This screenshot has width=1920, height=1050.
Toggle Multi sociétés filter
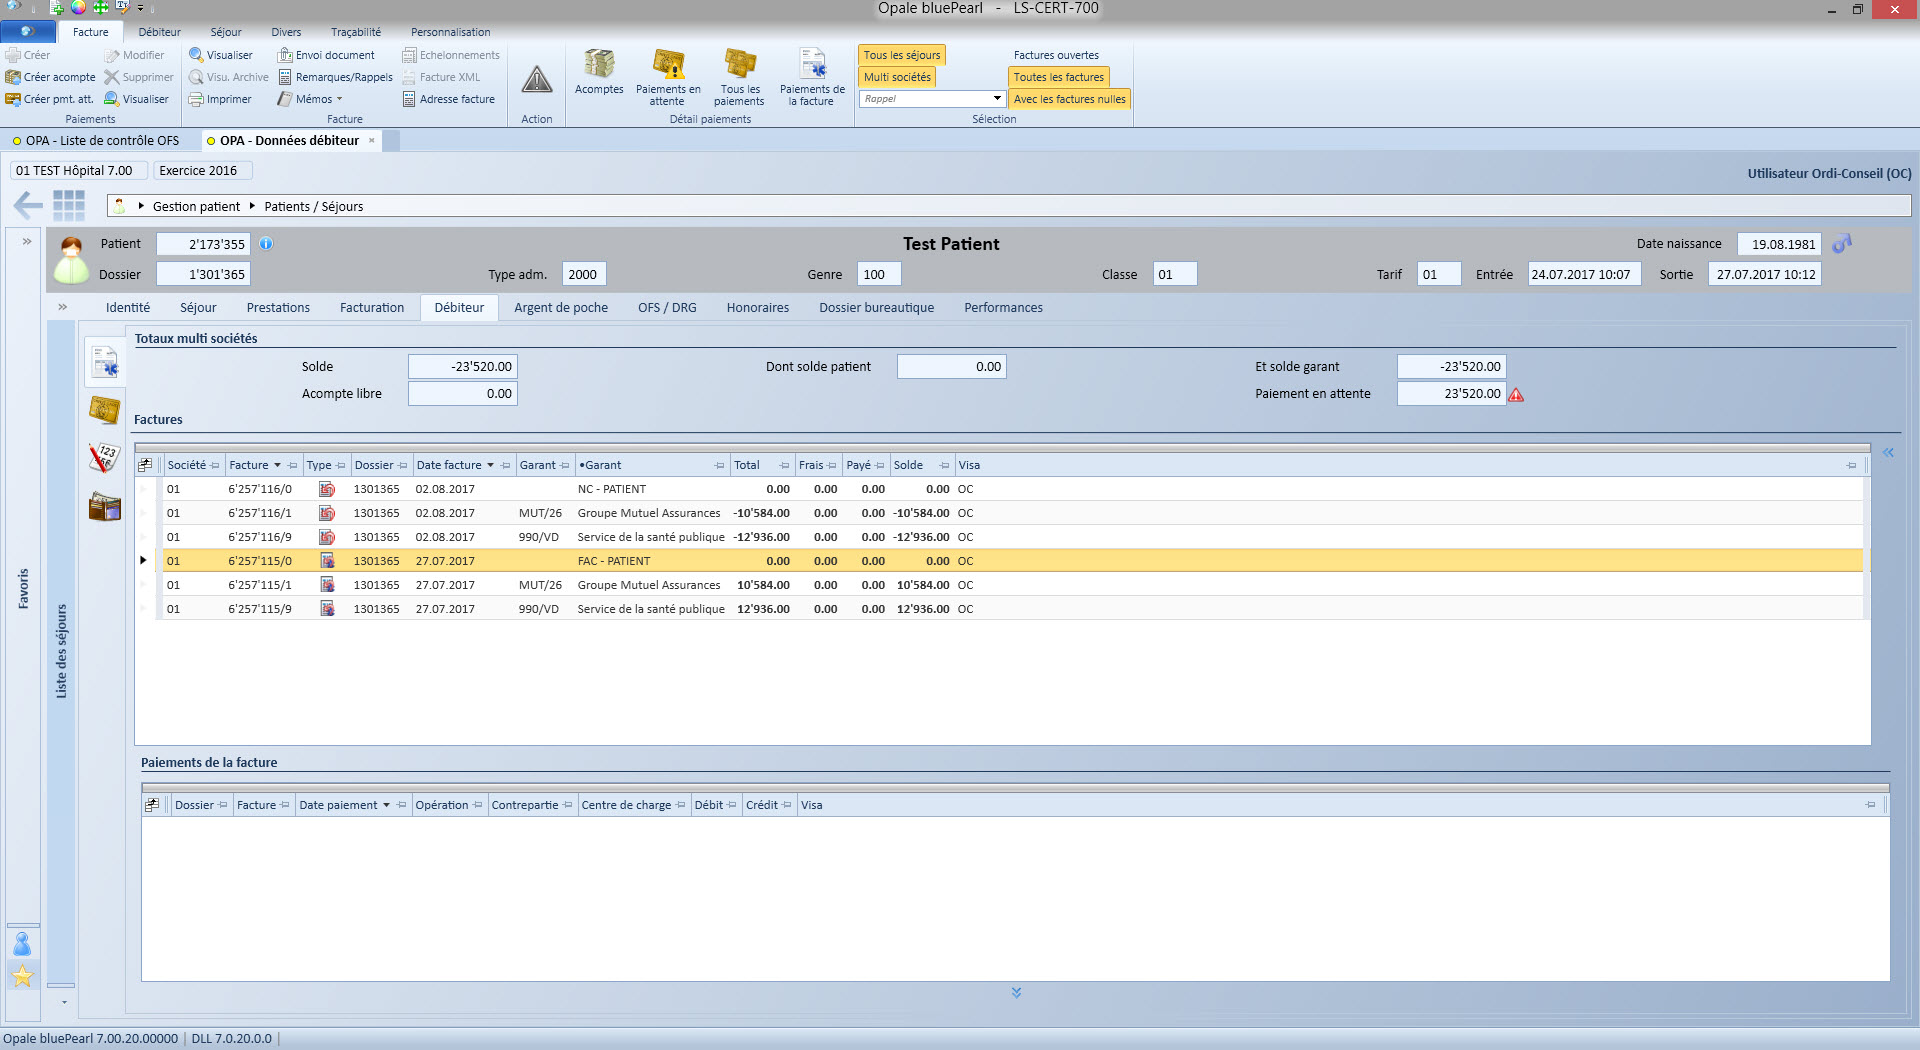pyautogui.click(x=897, y=77)
